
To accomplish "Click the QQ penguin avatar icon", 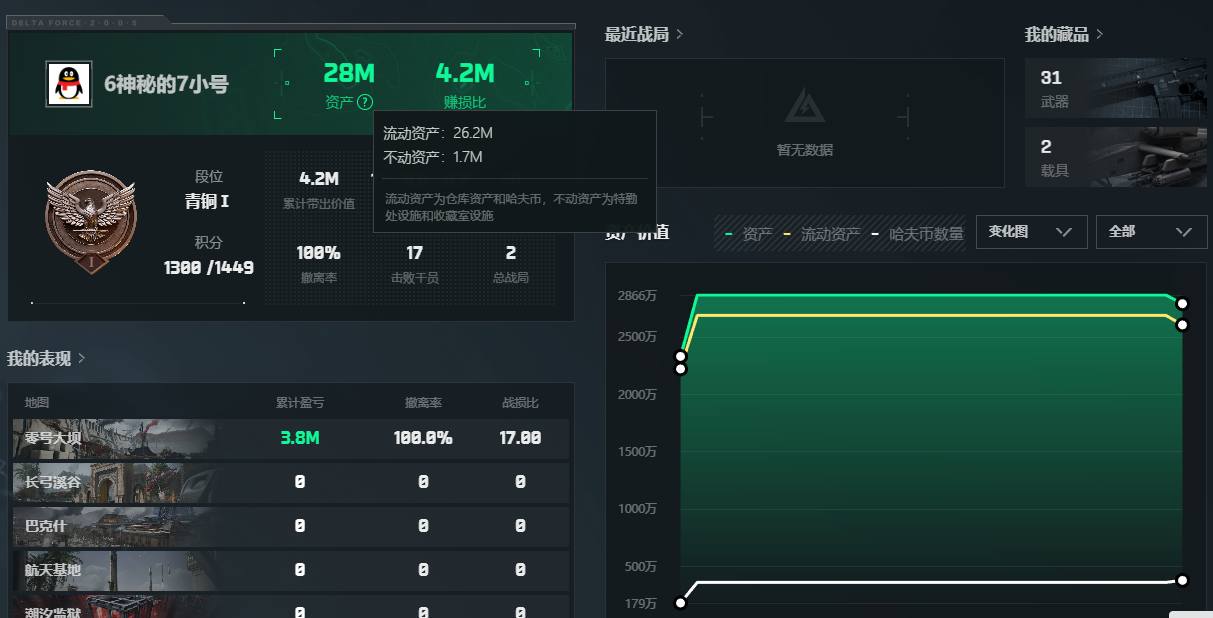I will [69, 84].
